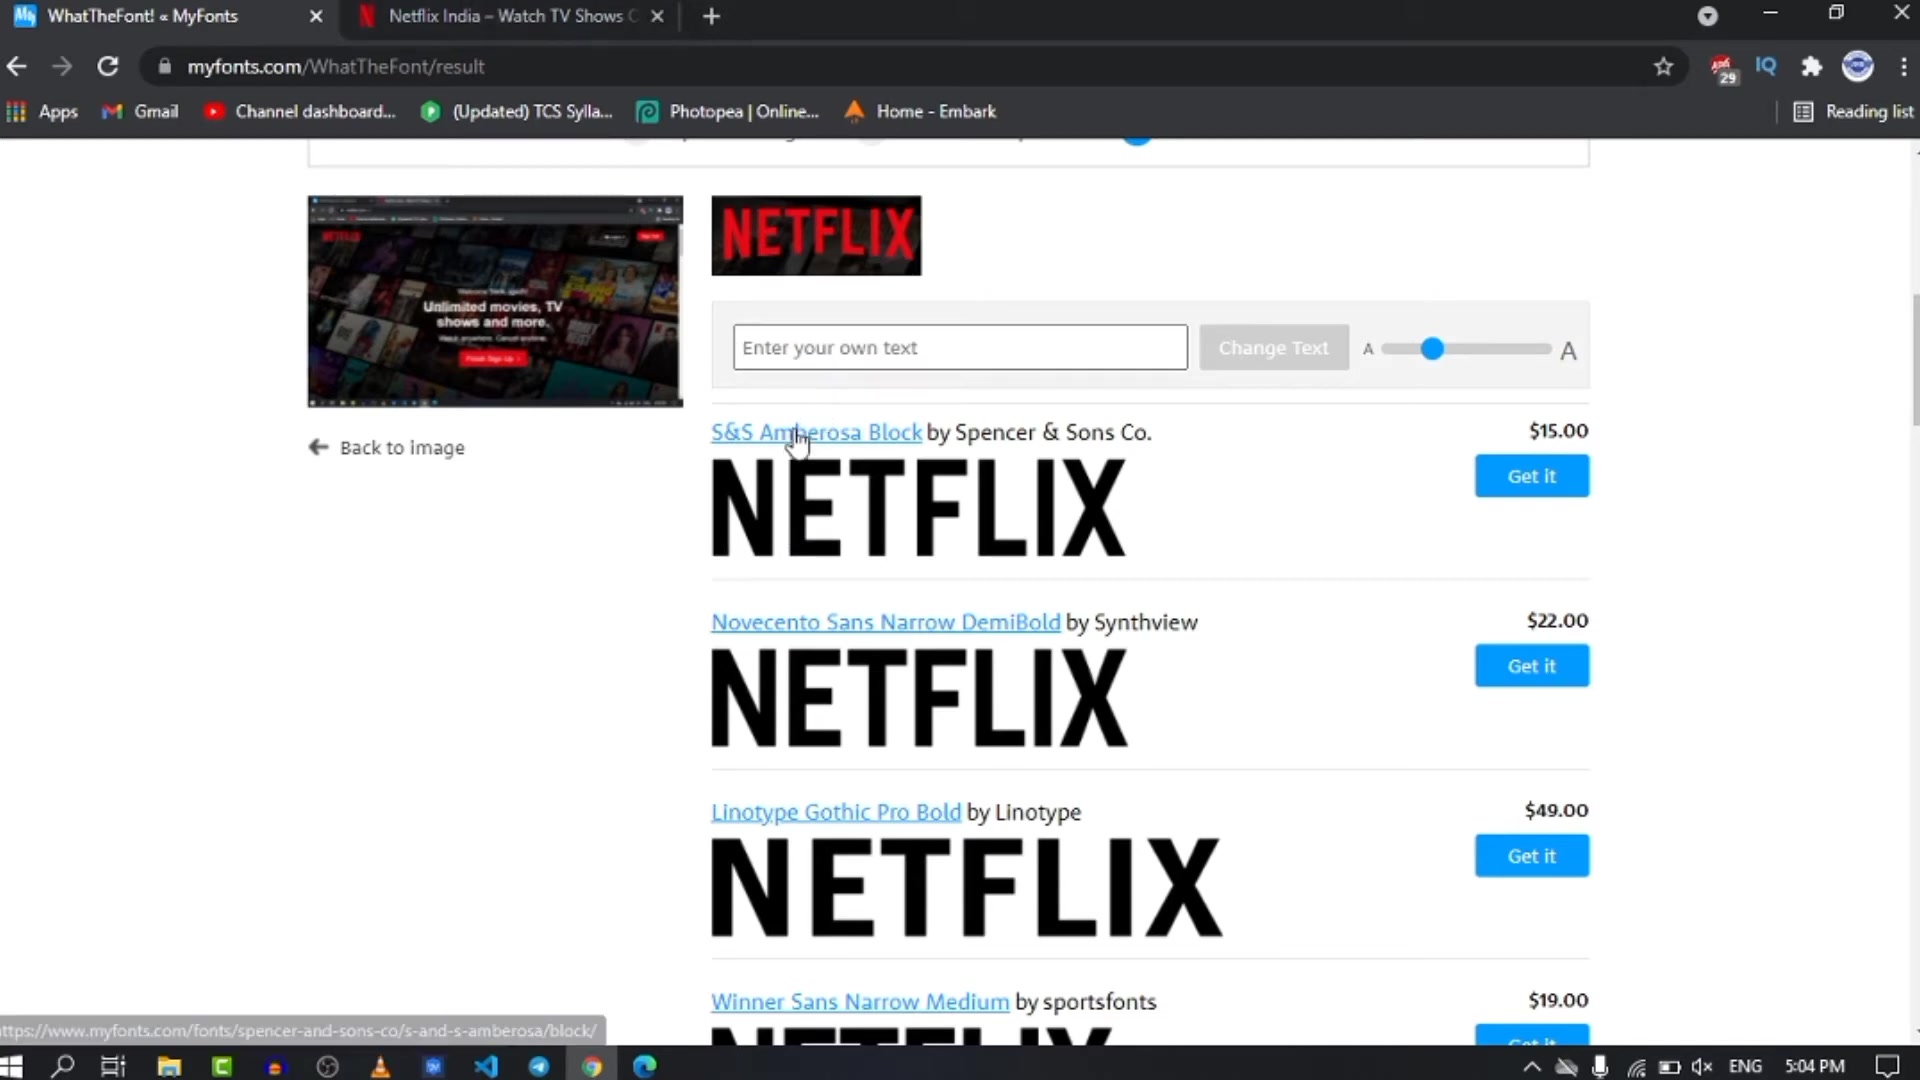The image size is (1920, 1080).
Task: Click the $49.00 price text
Action: pos(1556,811)
